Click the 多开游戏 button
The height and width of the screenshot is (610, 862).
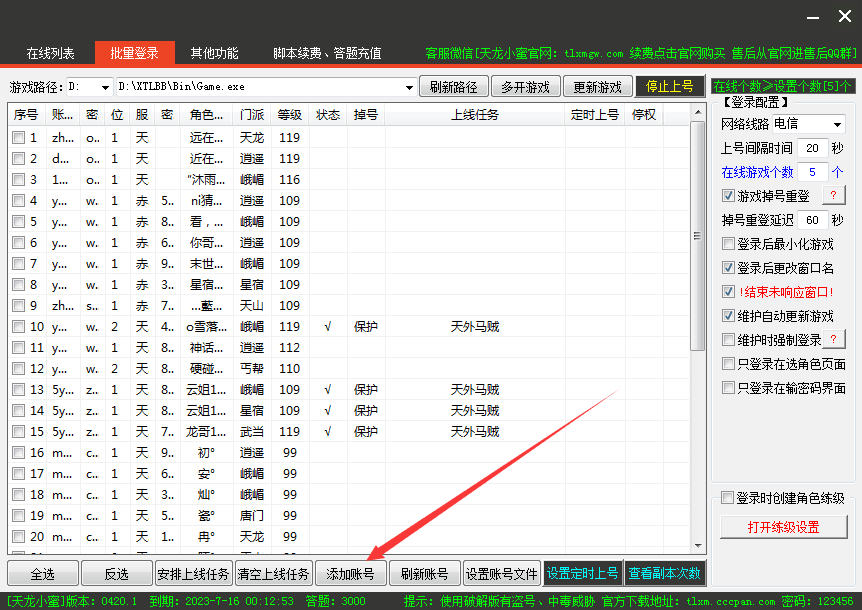[526, 87]
